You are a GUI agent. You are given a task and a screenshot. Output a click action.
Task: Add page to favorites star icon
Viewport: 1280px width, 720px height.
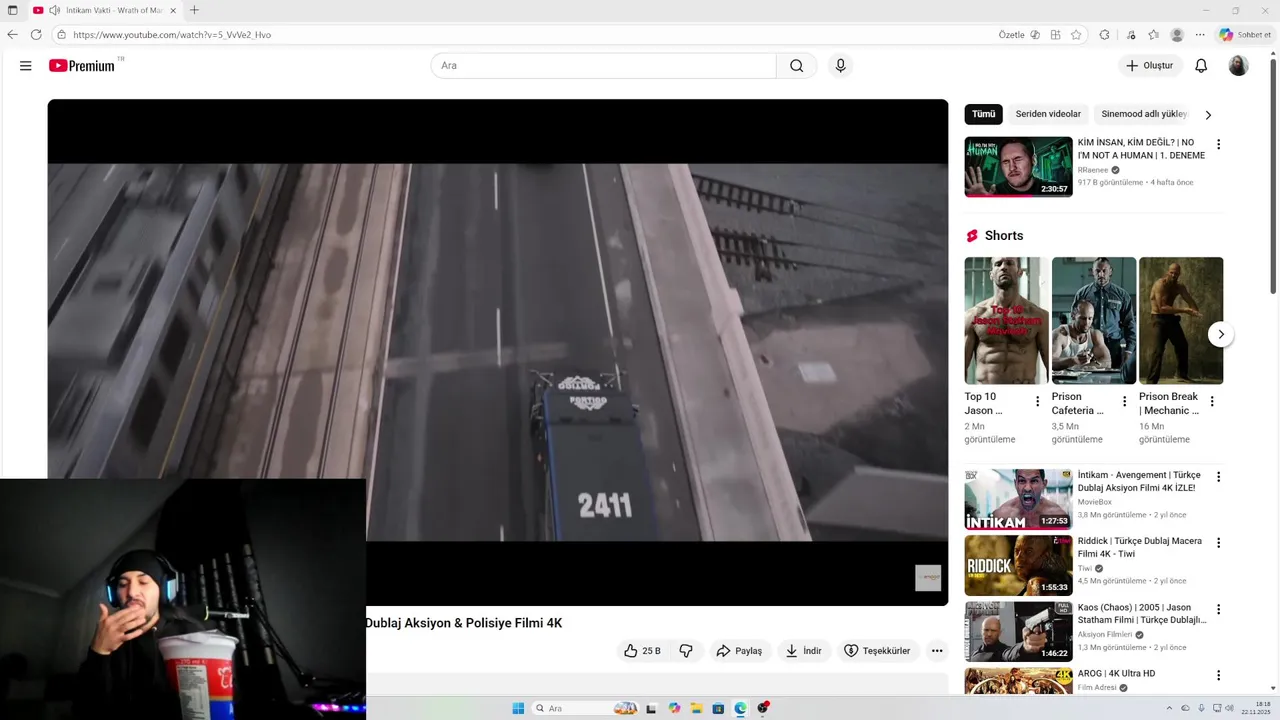1076,35
